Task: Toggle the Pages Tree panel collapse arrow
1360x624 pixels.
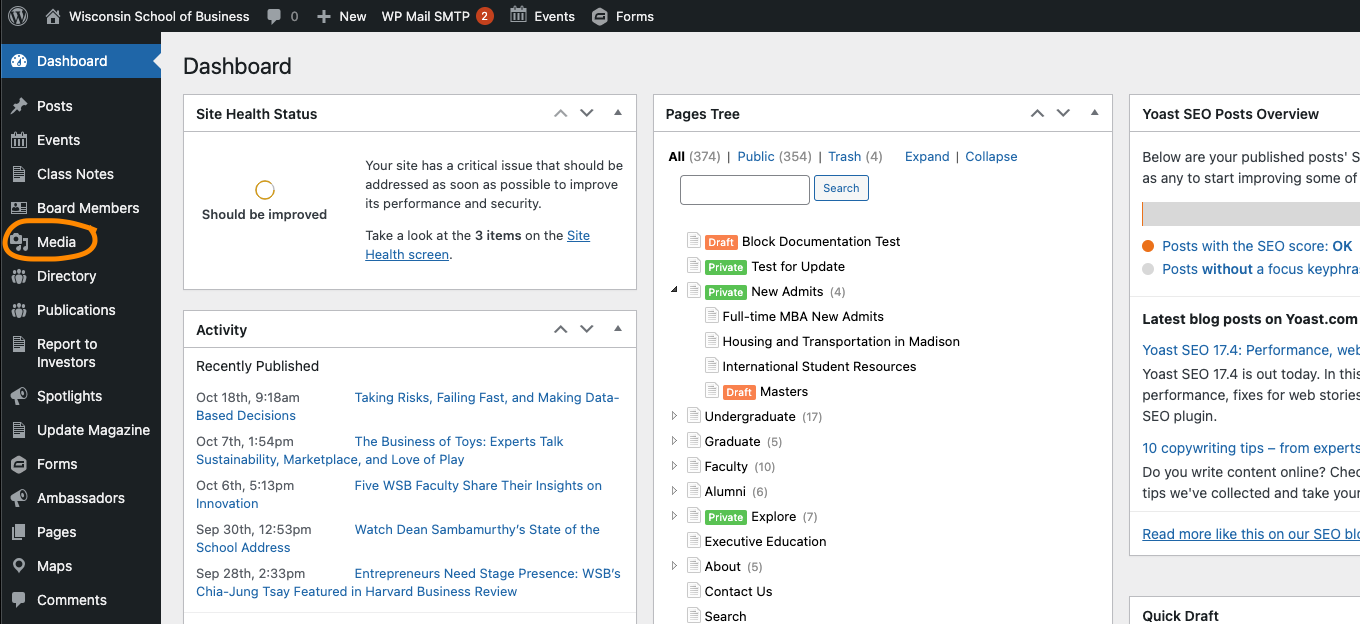Action: pos(1094,113)
